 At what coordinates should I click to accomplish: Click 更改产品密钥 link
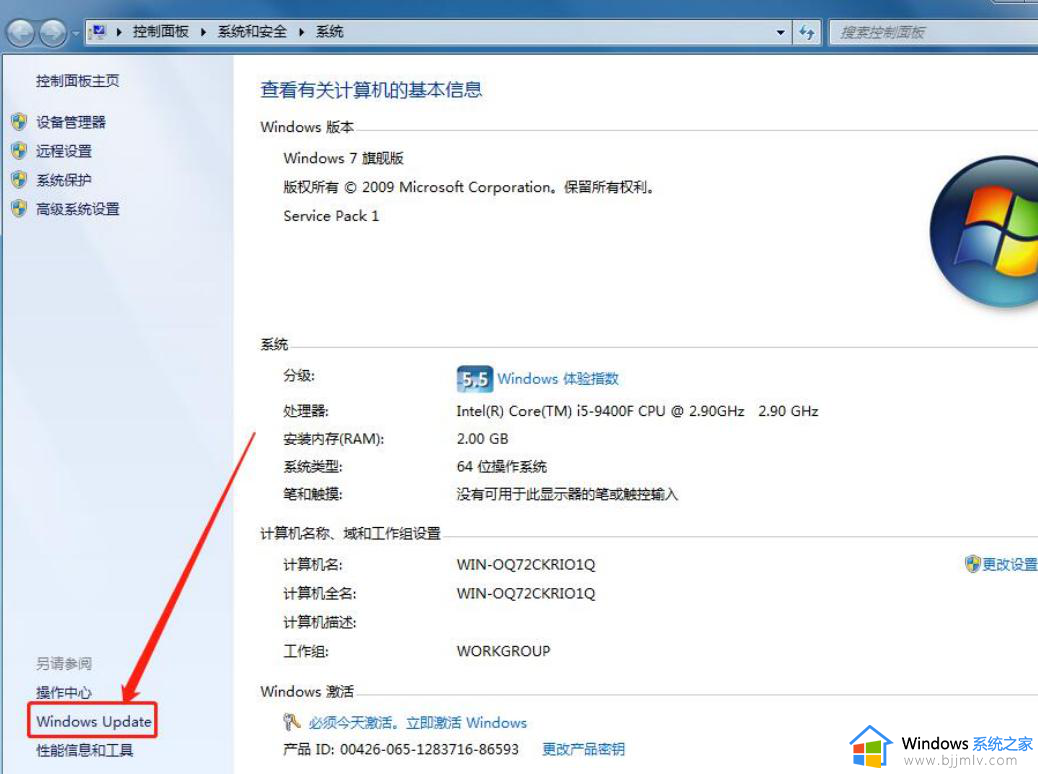pyautogui.click(x=583, y=749)
